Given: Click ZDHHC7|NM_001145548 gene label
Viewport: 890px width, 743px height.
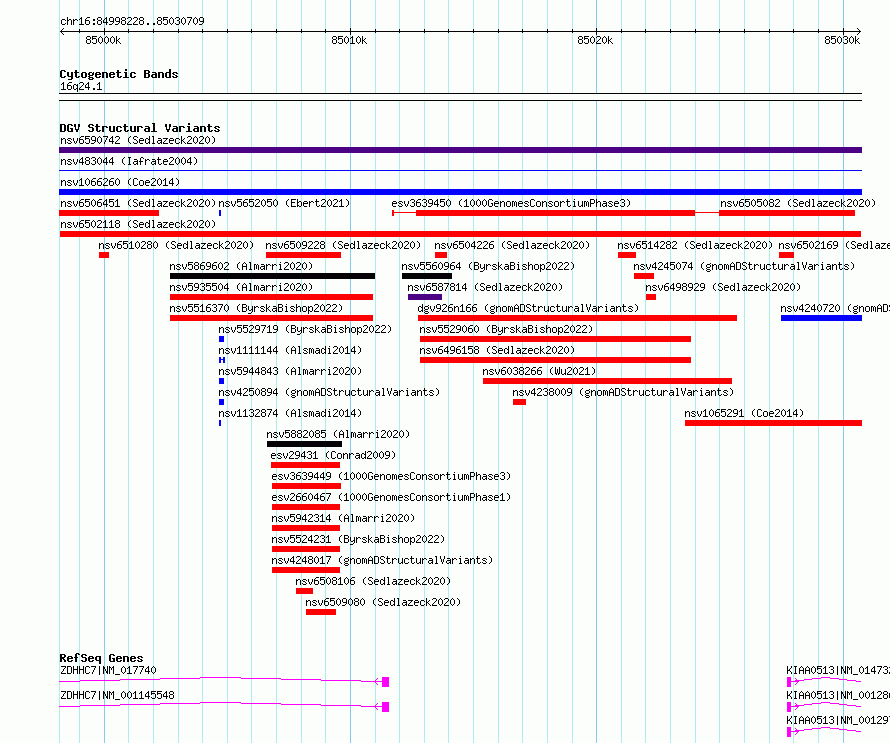Looking at the screenshot, I should (117, 695).
